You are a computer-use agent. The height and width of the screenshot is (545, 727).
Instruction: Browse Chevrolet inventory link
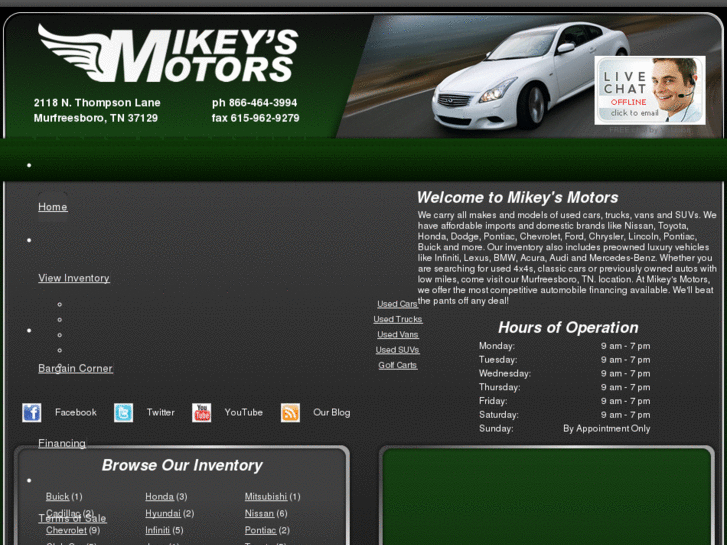click(66, 530)
